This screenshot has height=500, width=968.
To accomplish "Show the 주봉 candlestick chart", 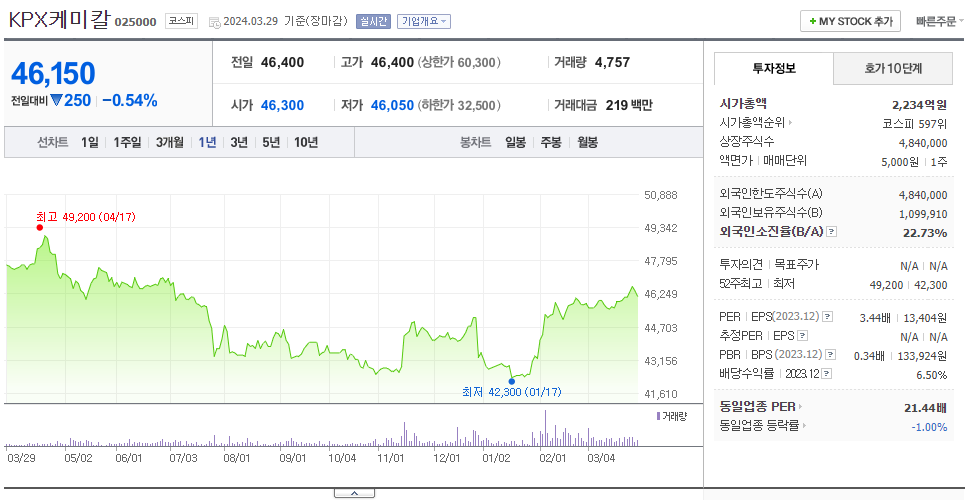I will click(x=551, y=143).
